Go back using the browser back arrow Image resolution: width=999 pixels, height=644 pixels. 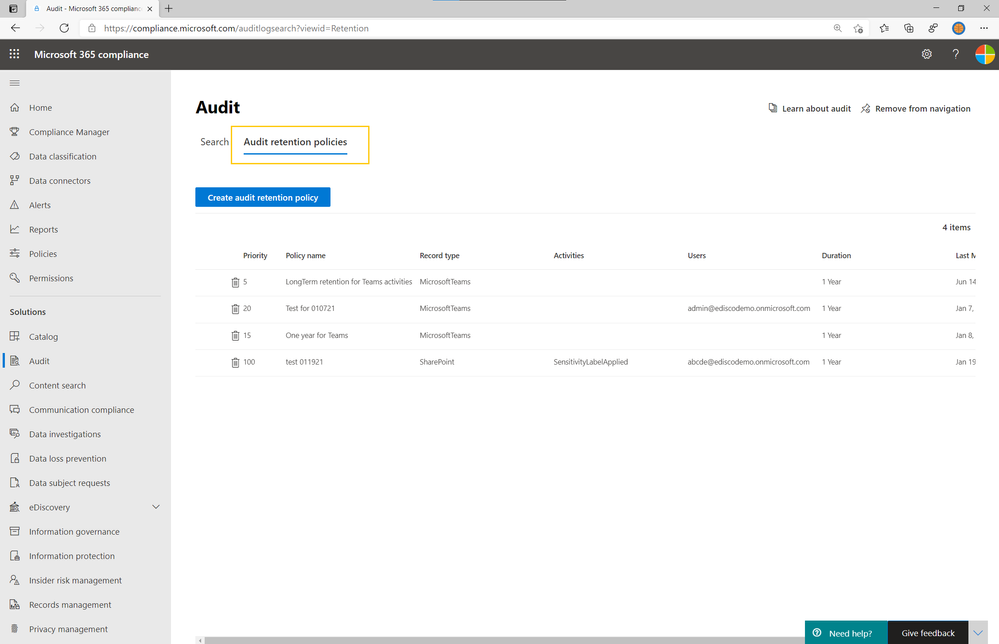pos(15,28)
